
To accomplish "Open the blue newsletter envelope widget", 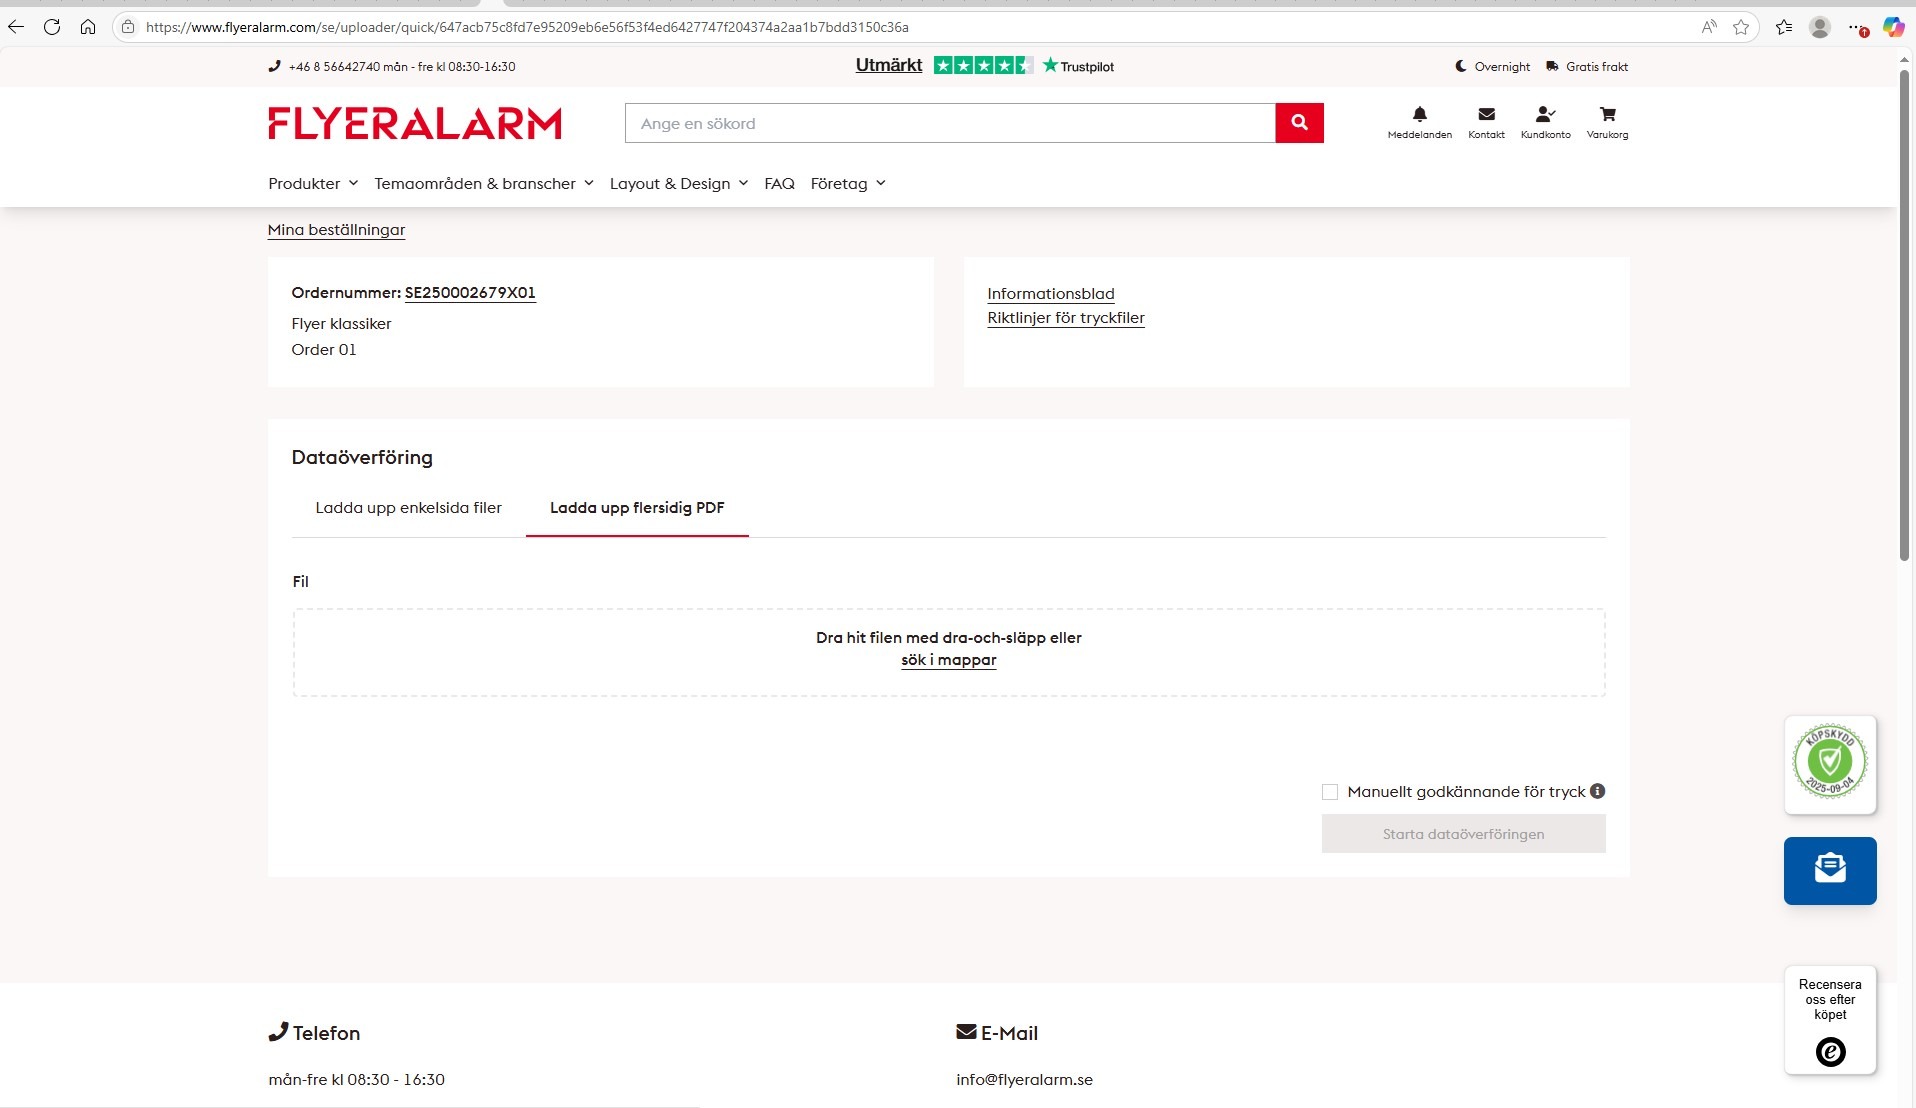I will (1829, 870).
